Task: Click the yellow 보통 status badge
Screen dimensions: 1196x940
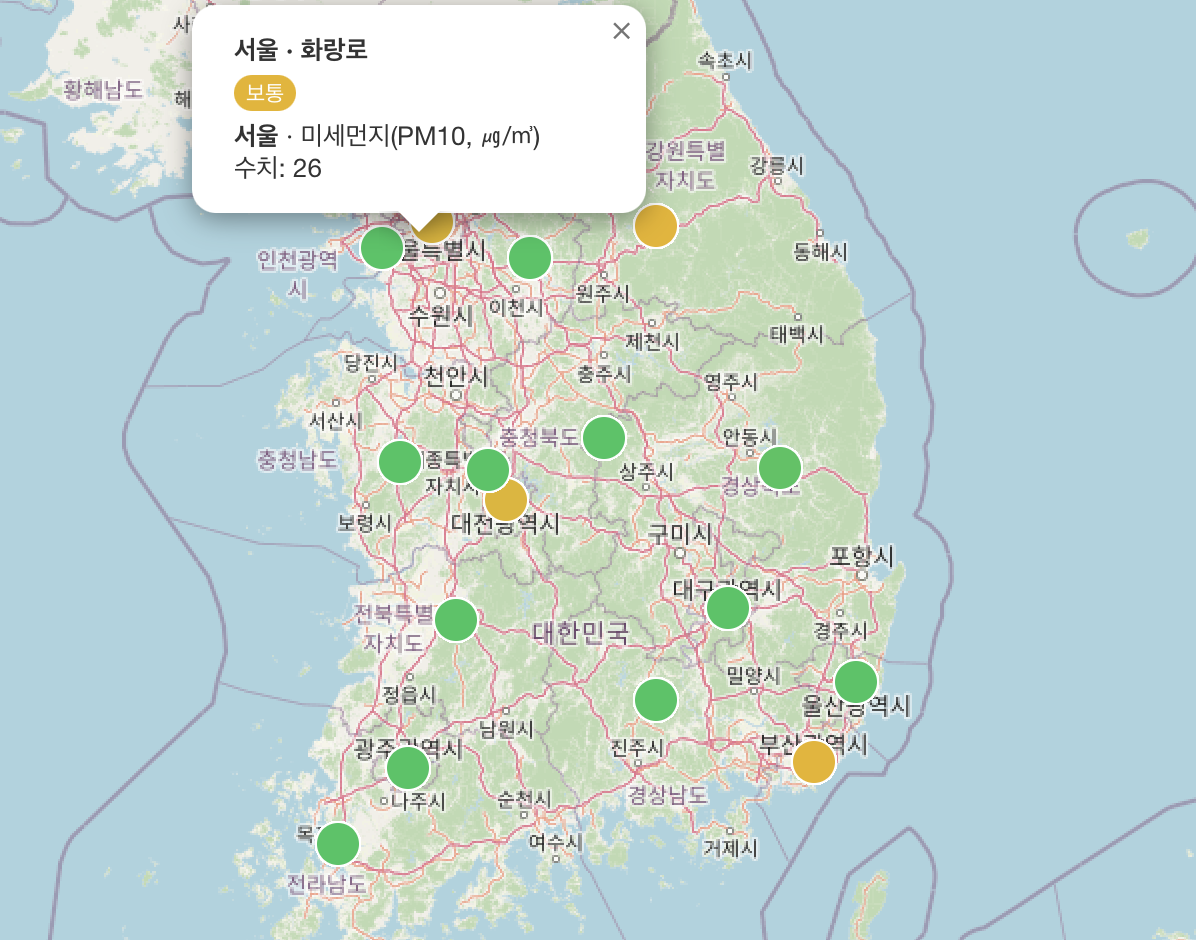Action: [x=263, y=93]
